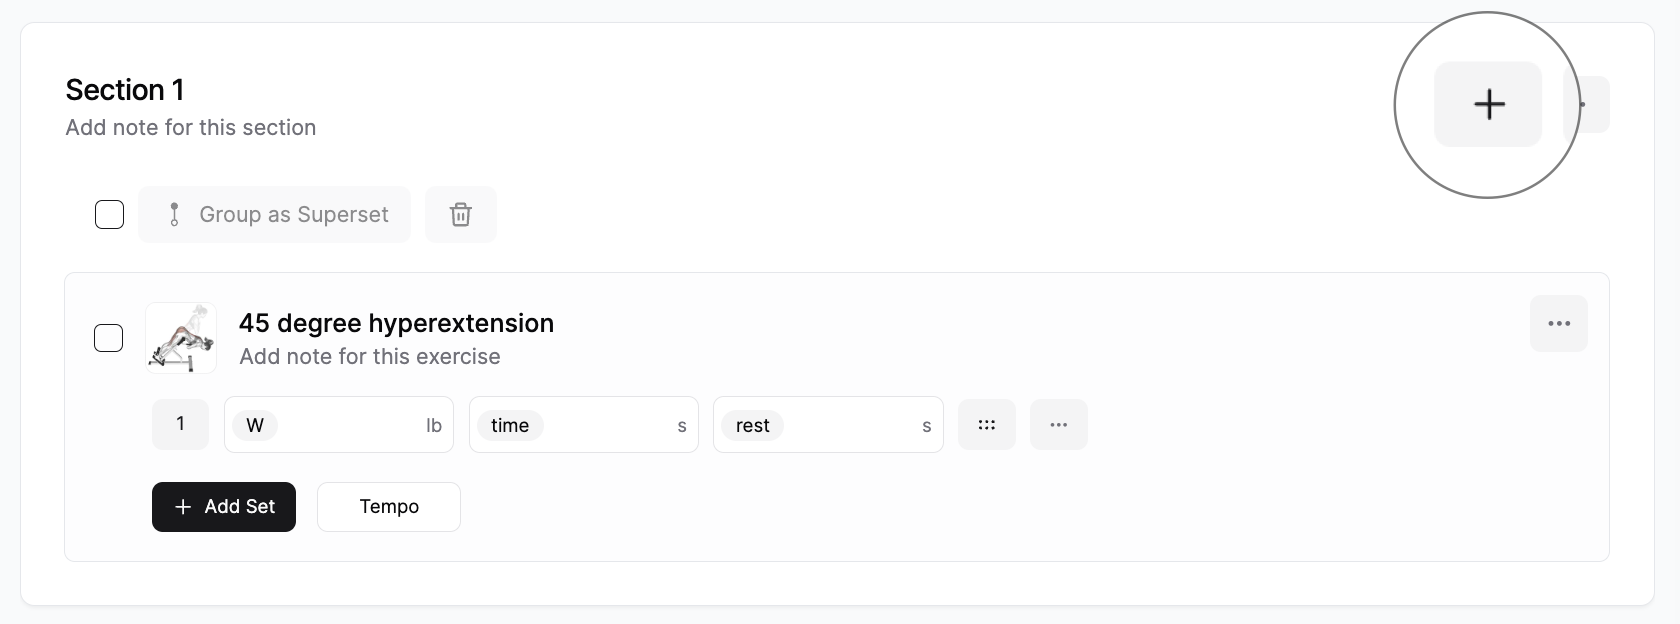Click the drag handle icon on the set row
Image resolution: width=1680 pixels, height=624 pixels.
coord(986,424)
